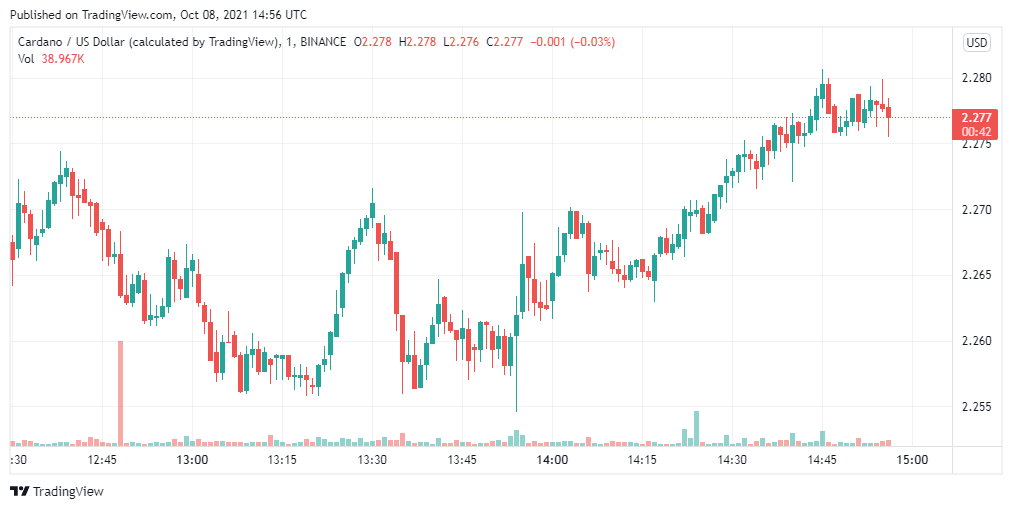Open the USD currency selector
1012x509 pixels.
(x=976, y=42)
